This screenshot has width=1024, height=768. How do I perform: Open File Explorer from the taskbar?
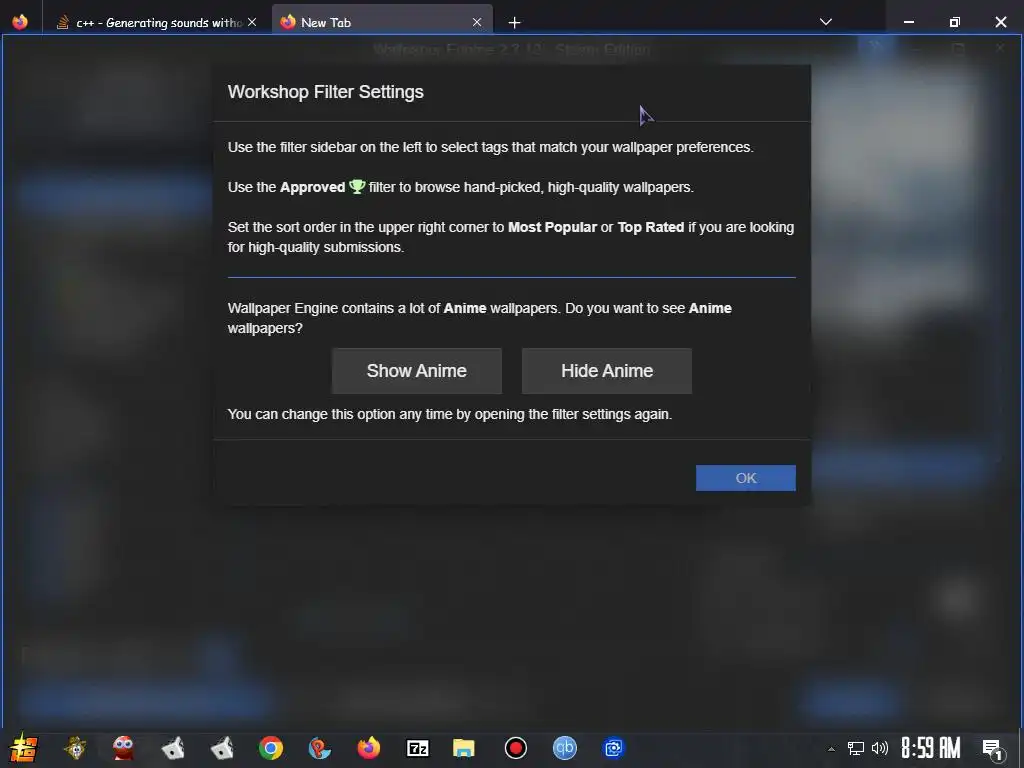(464, 748)
